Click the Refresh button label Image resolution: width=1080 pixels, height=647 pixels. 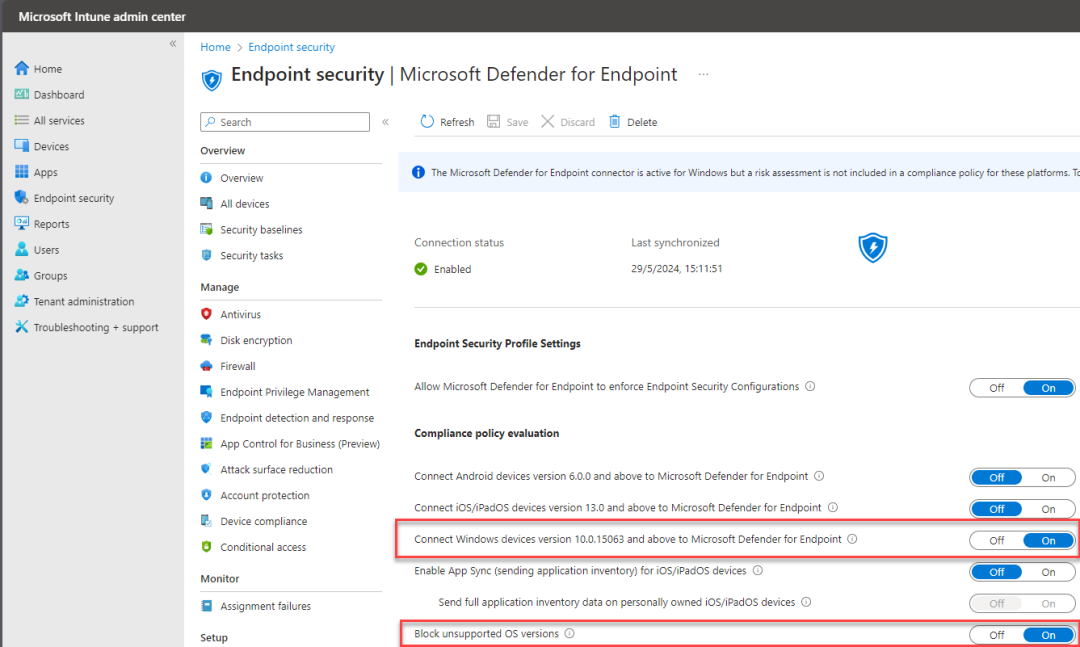[x=457, y=122]
